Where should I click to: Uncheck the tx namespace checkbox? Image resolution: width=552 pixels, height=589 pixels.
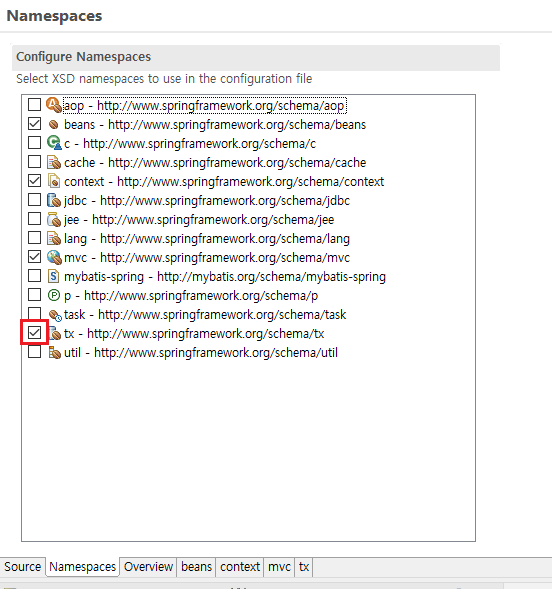click(35, 332)
